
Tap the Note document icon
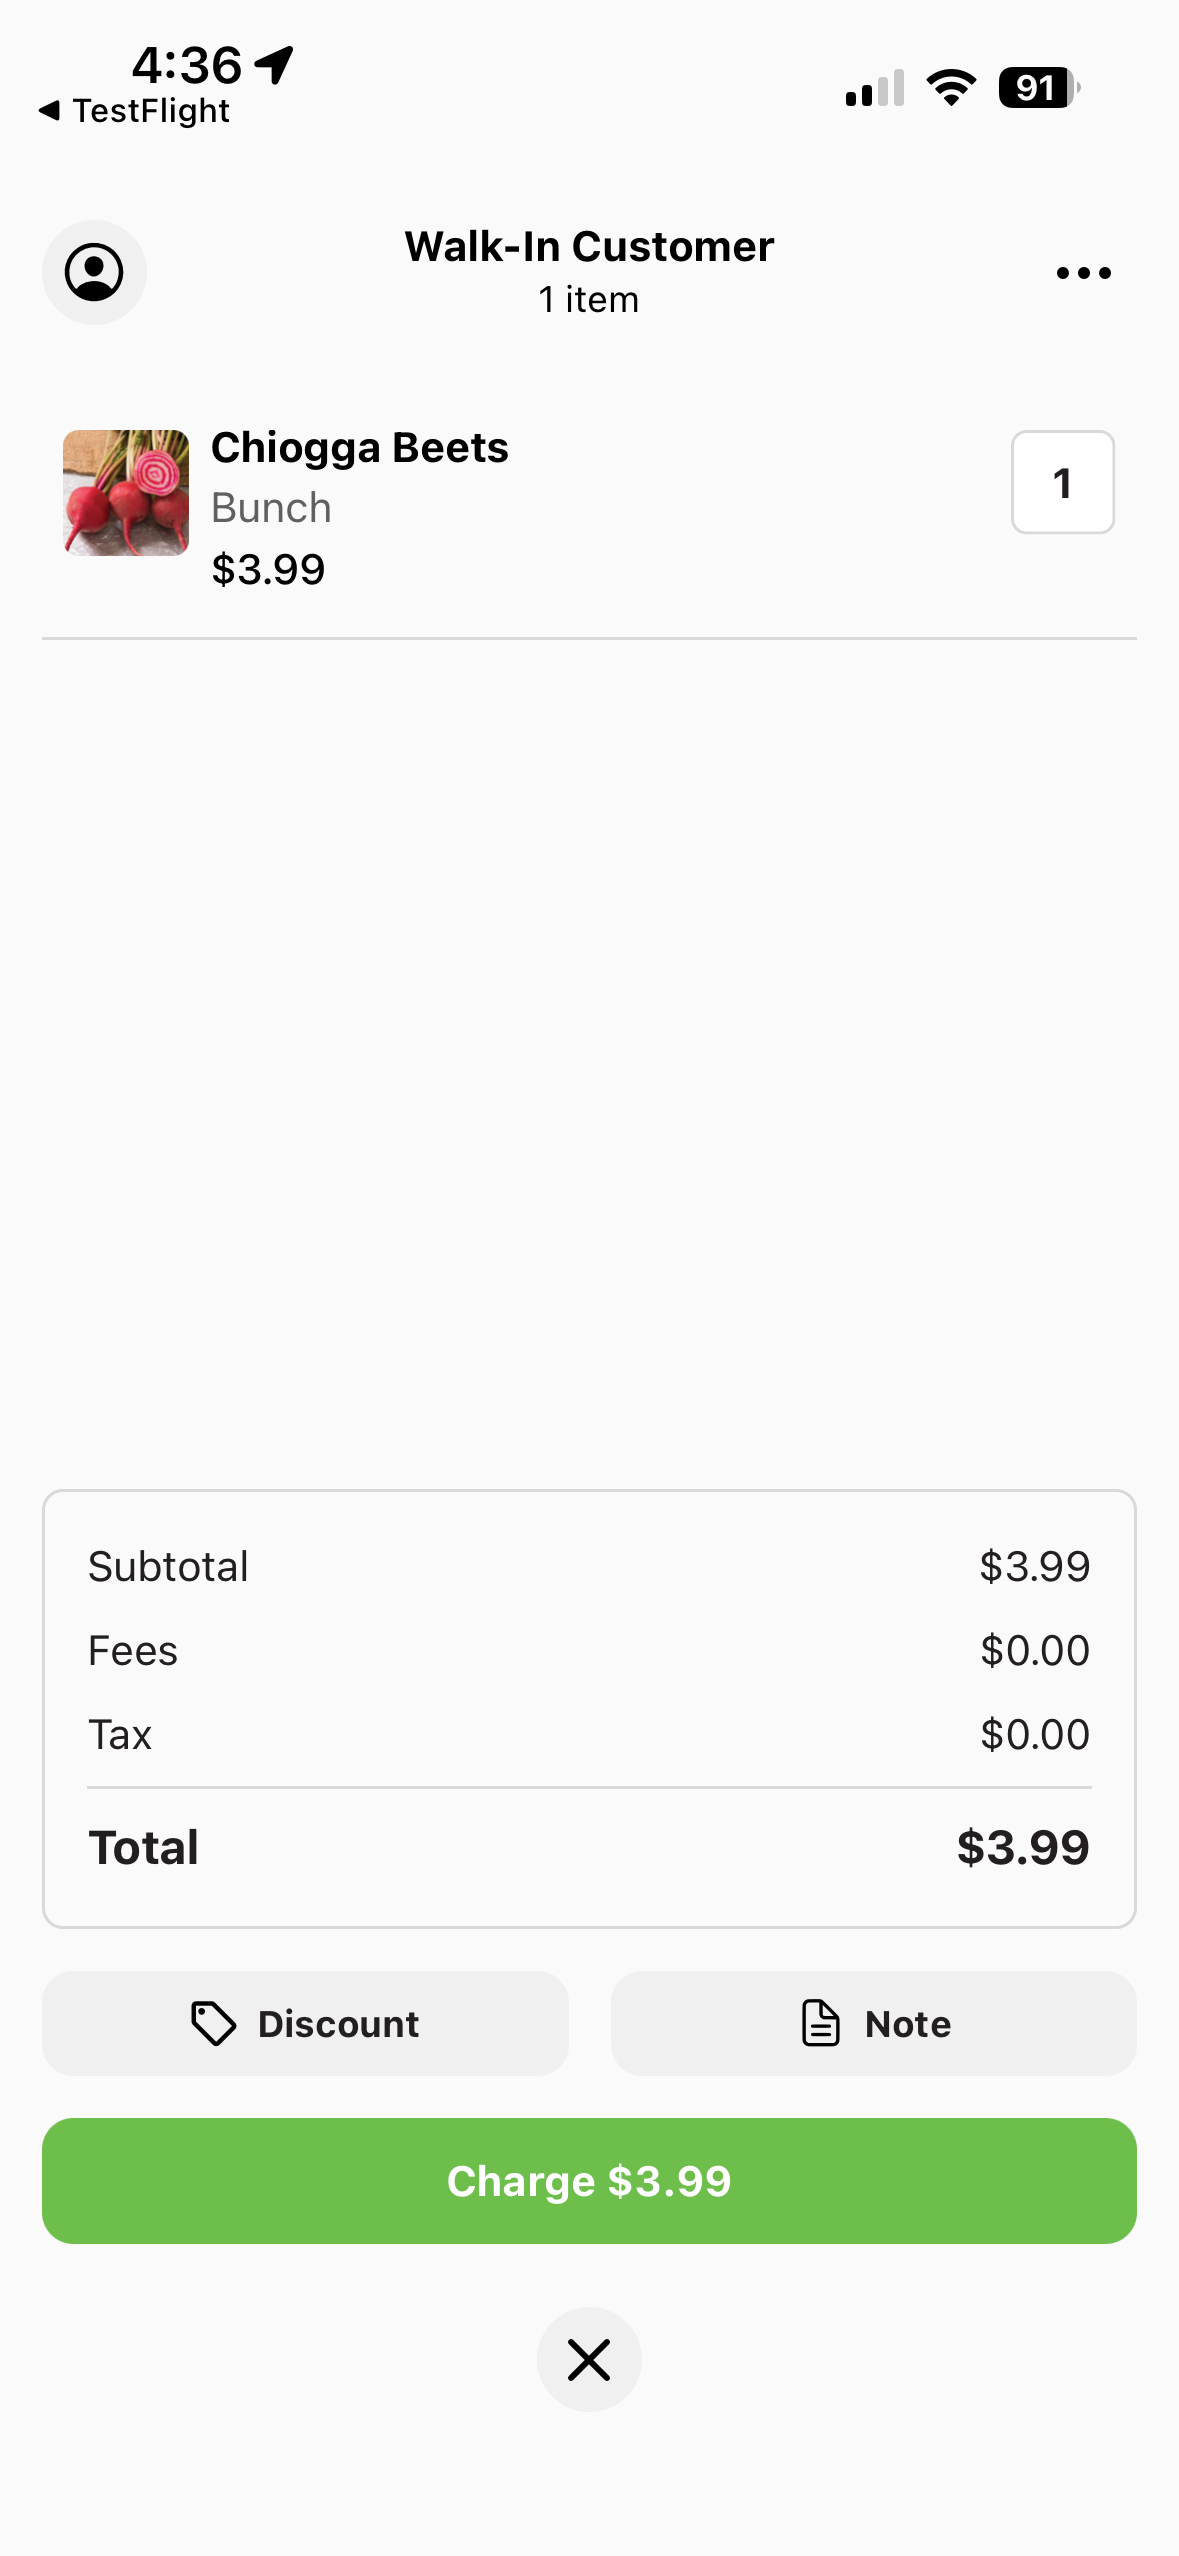[821, 2023]
